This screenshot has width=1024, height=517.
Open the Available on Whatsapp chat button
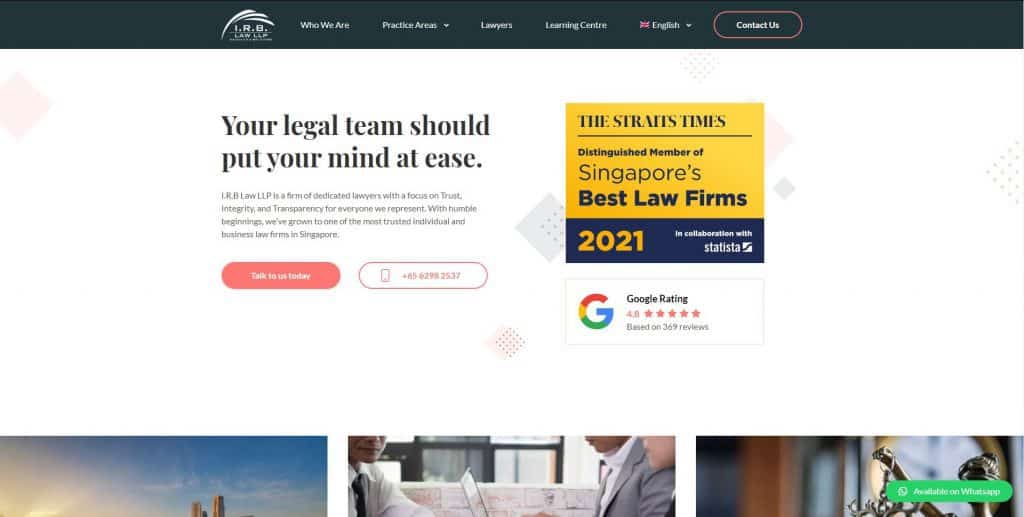coord(949,492)
